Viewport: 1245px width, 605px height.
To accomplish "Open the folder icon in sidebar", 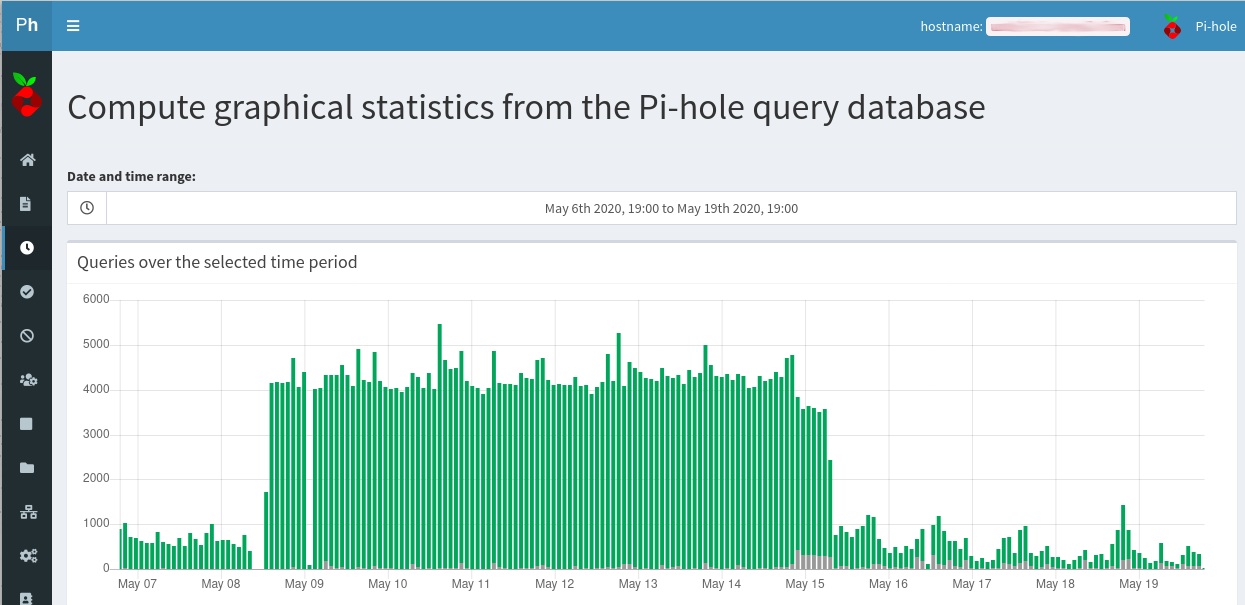I will [x=27, y=468].
